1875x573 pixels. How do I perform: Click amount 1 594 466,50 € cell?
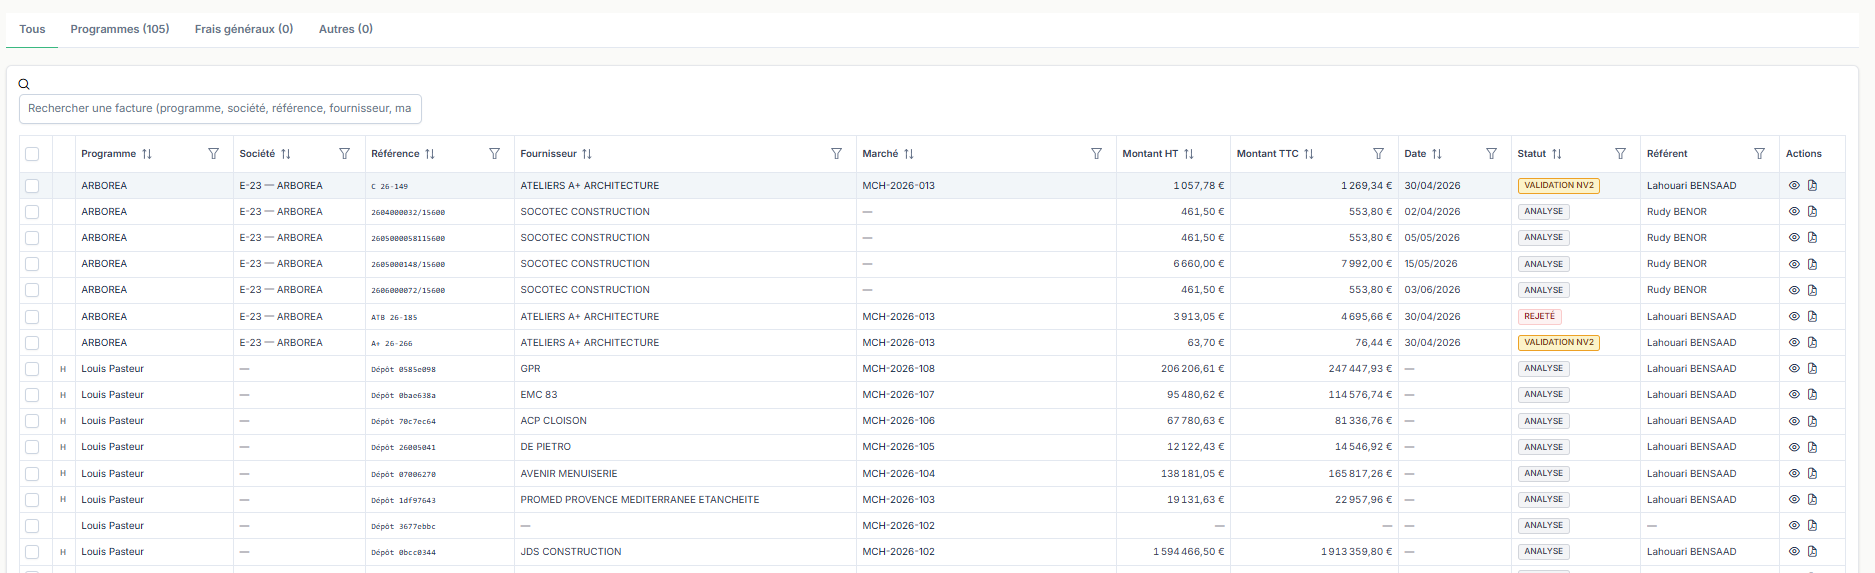pyautogui.click(x=1188, y=551)
